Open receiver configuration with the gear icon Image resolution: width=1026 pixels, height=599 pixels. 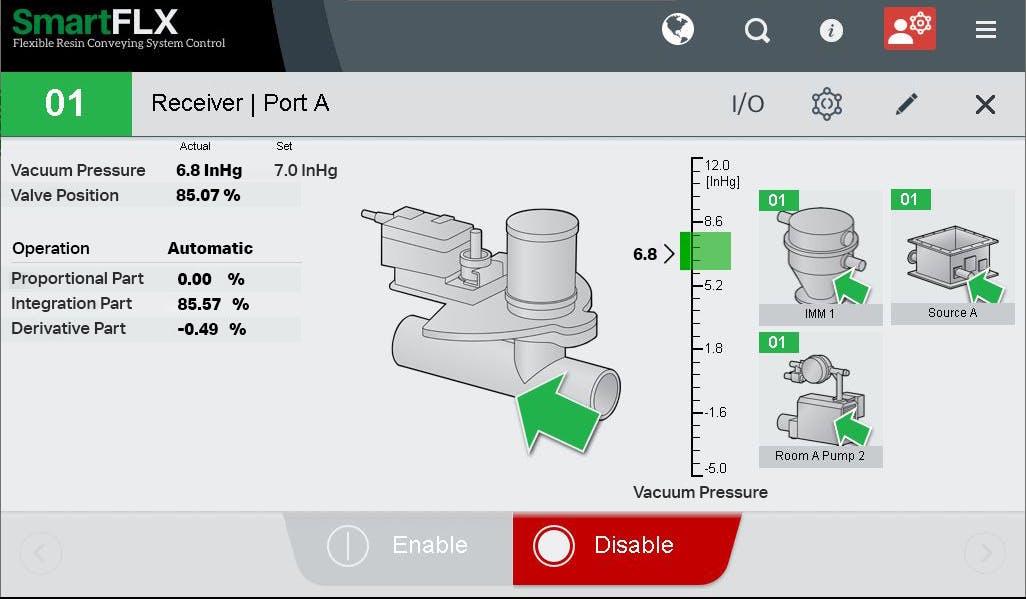pyautogui.click(x=827, y=103)
